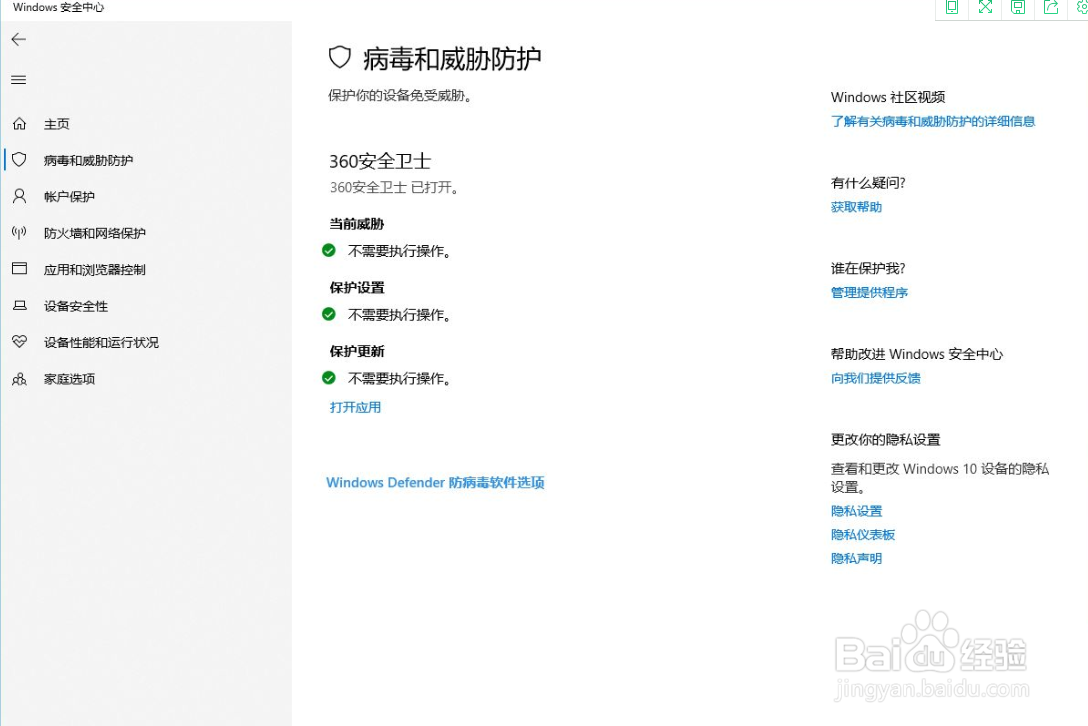Open 管理提供程序 link
Viewport: 1088px width, 726px height.
[869, 292]
